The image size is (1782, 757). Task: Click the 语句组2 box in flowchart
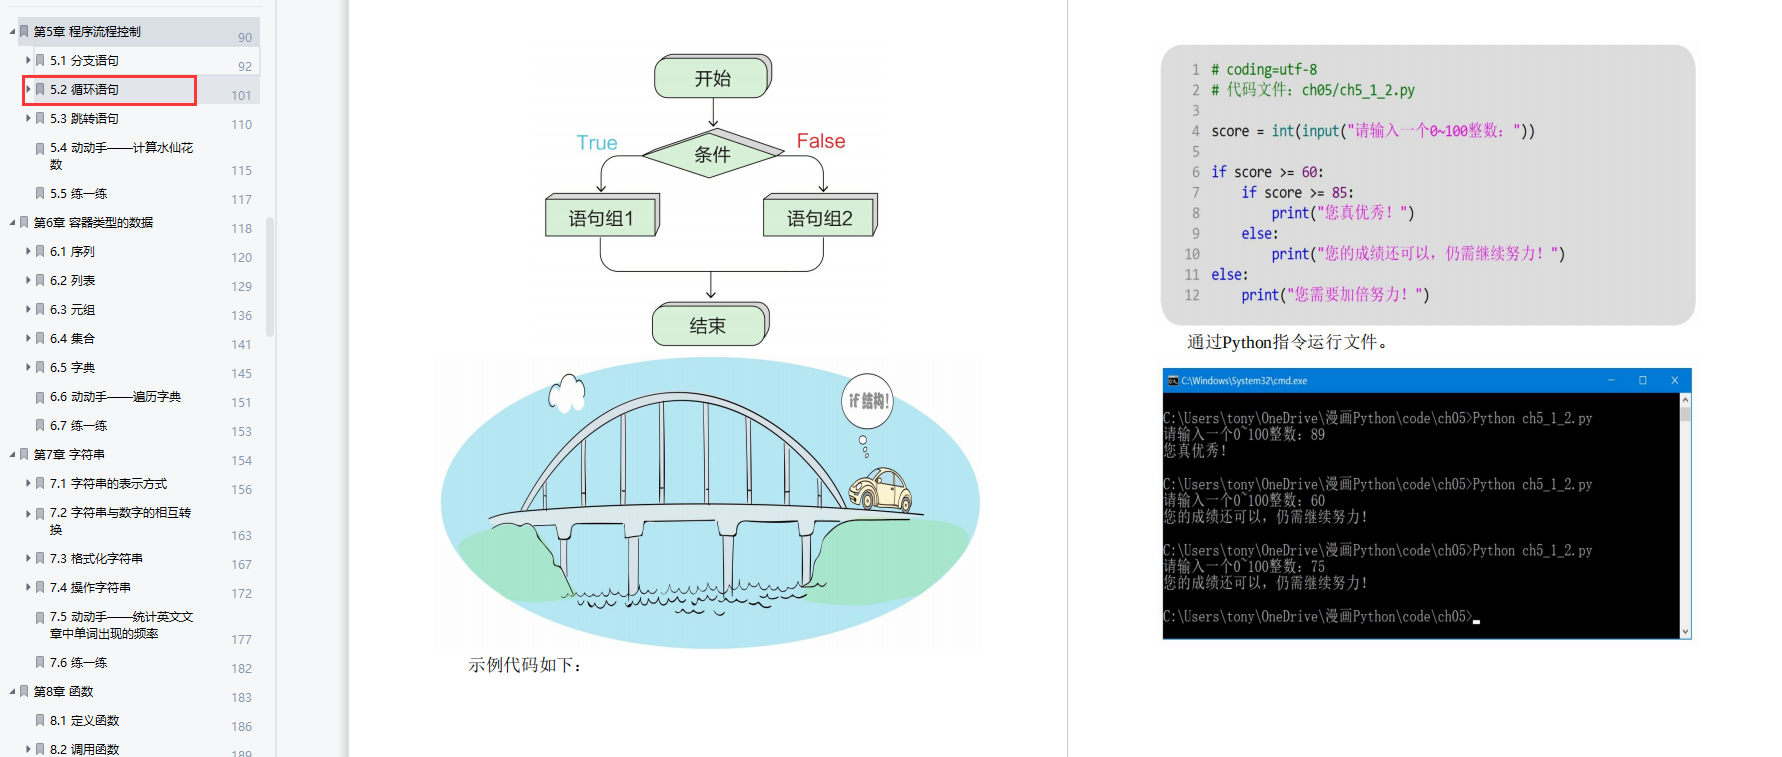(x=820, y=216)
